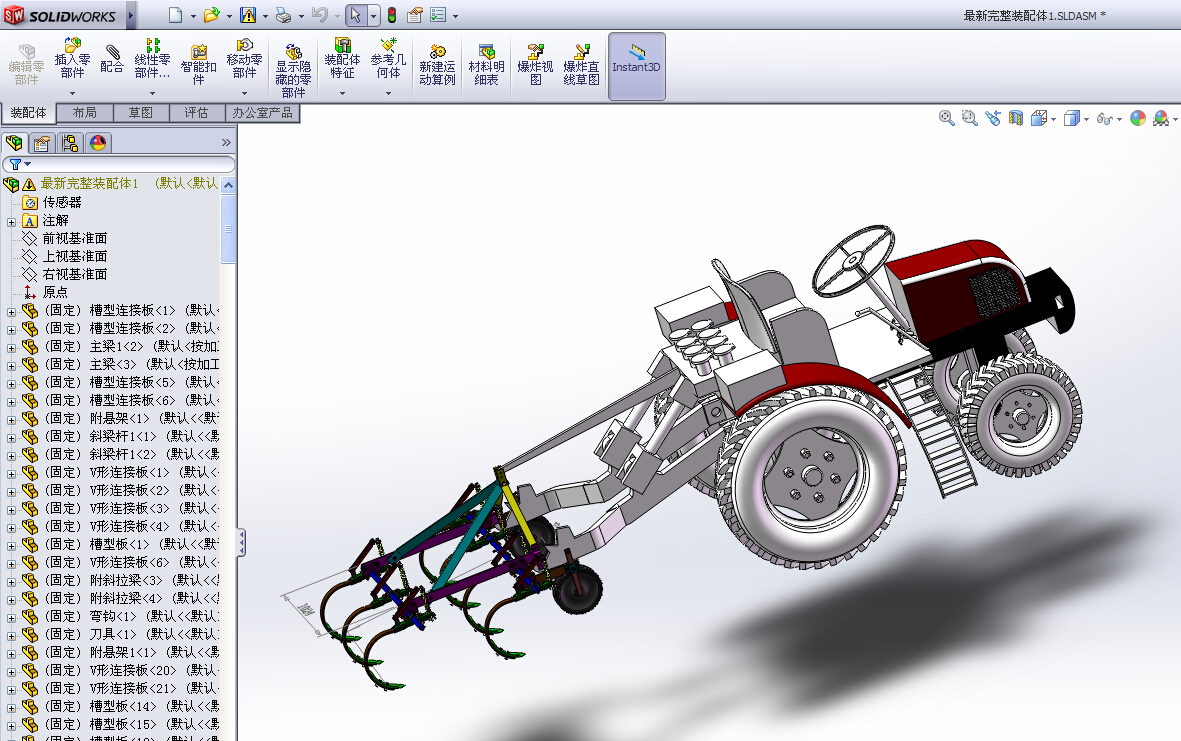
Task: Click the 配合 (Mate) tool
Action: point(111,59)
